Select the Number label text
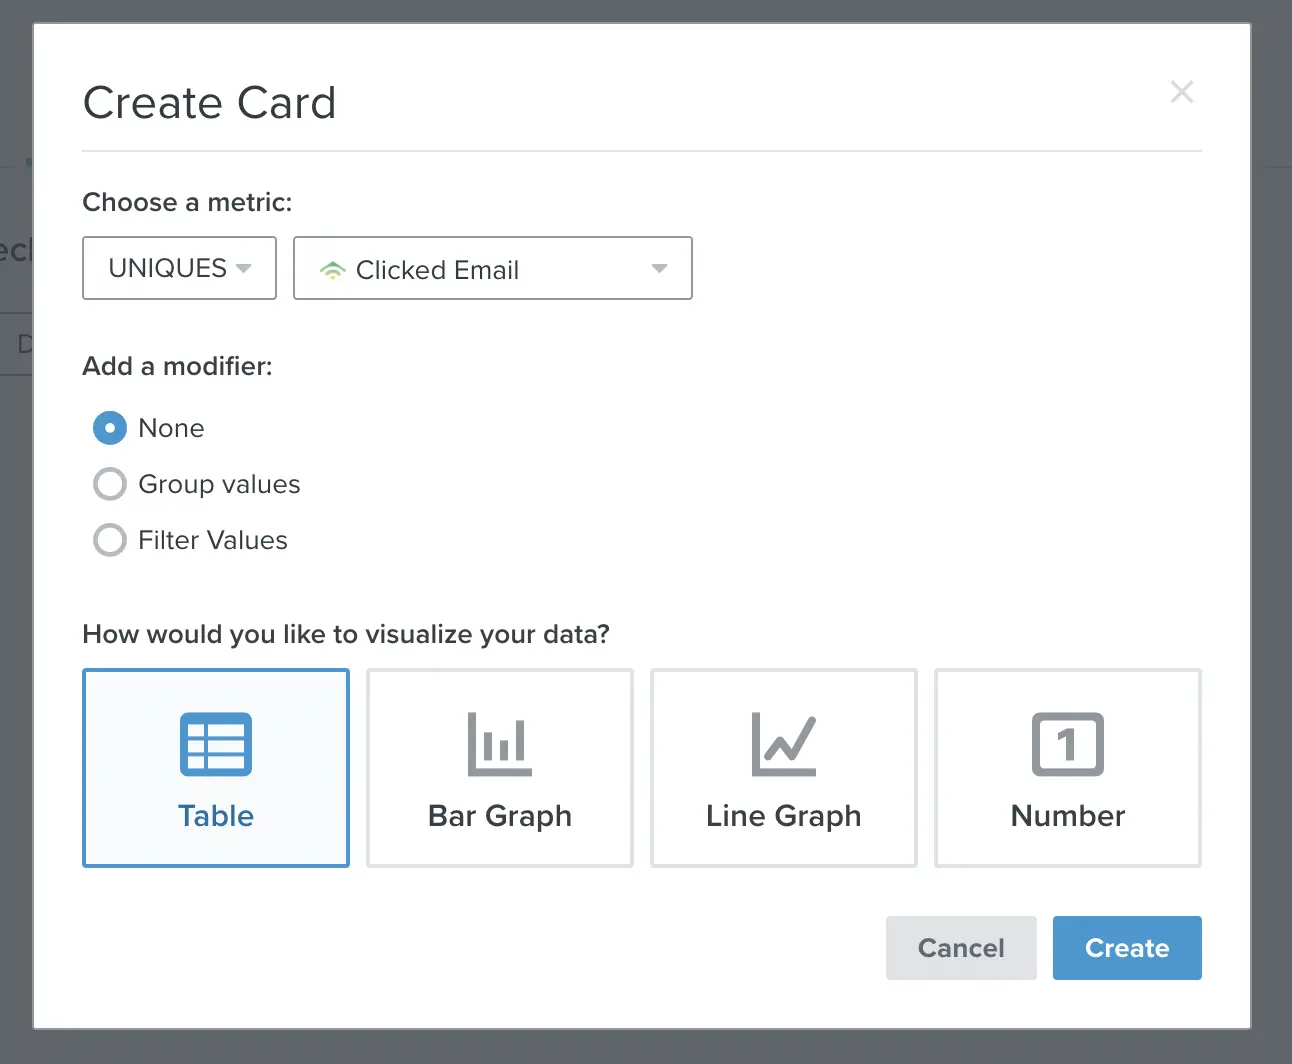 tap(1068, 816)
